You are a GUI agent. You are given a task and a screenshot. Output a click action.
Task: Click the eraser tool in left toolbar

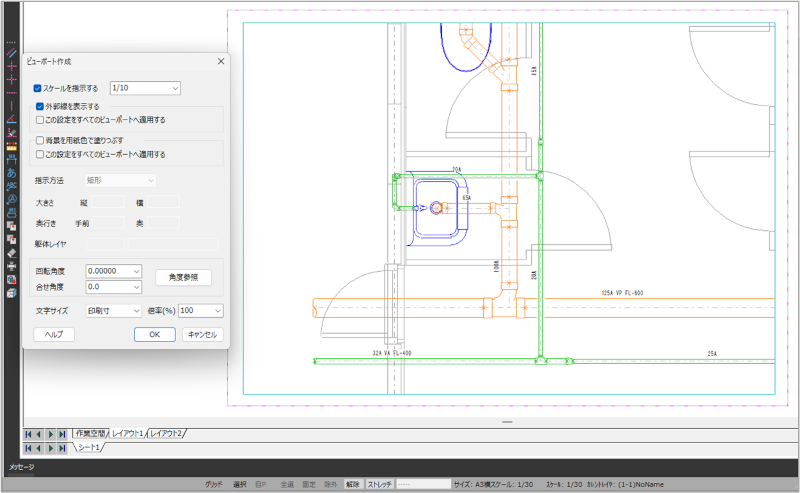point(12,253)
